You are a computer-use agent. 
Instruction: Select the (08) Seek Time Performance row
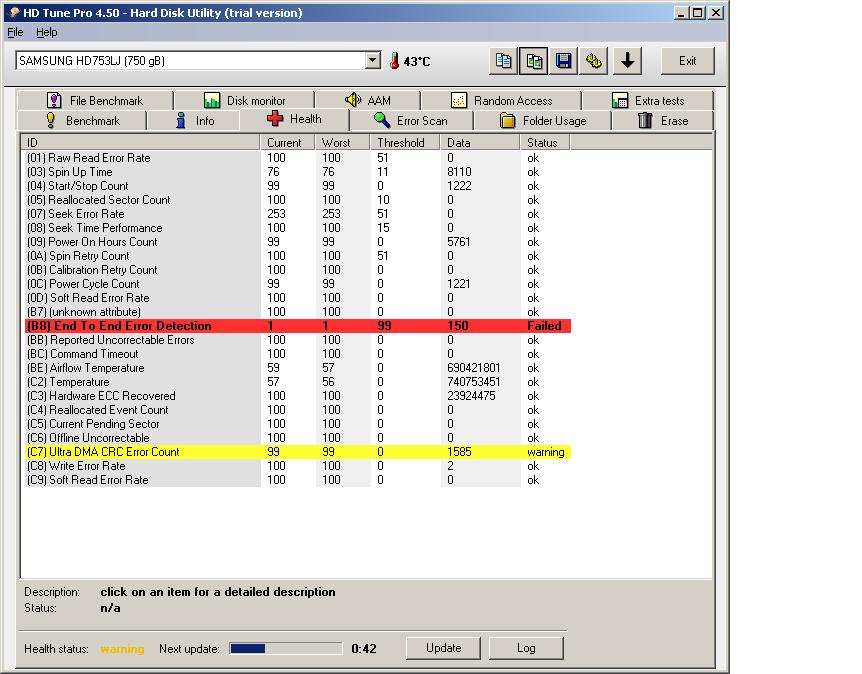[298, 228]
